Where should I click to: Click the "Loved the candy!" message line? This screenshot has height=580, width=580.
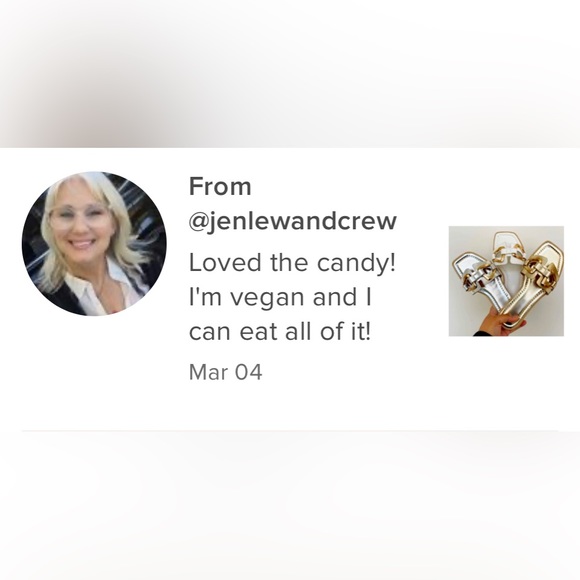[292, 262]
